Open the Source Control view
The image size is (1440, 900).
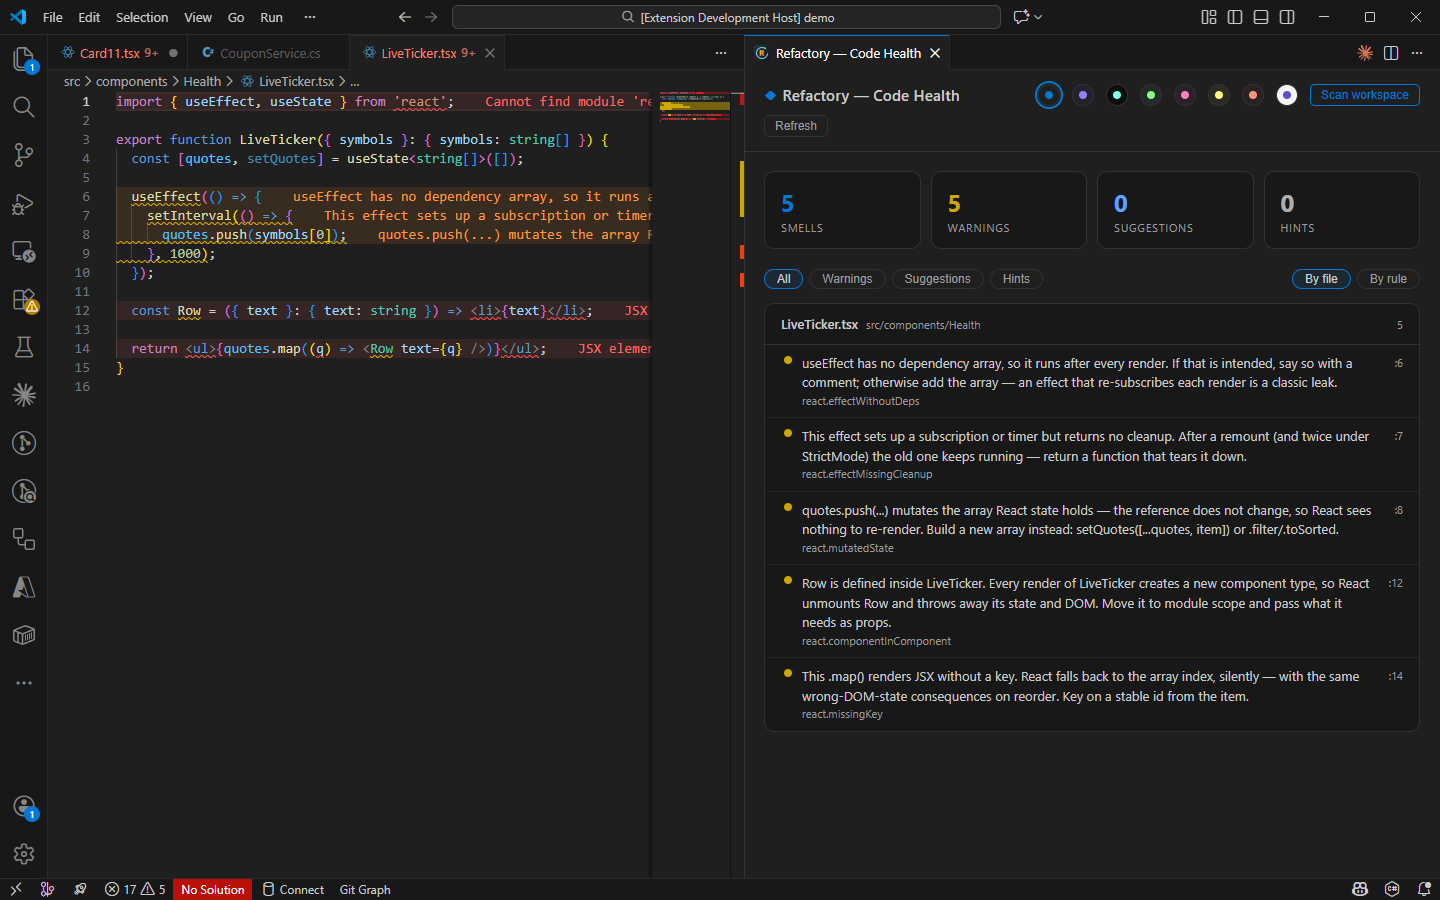pyautogui.click(x=24, y=155)
